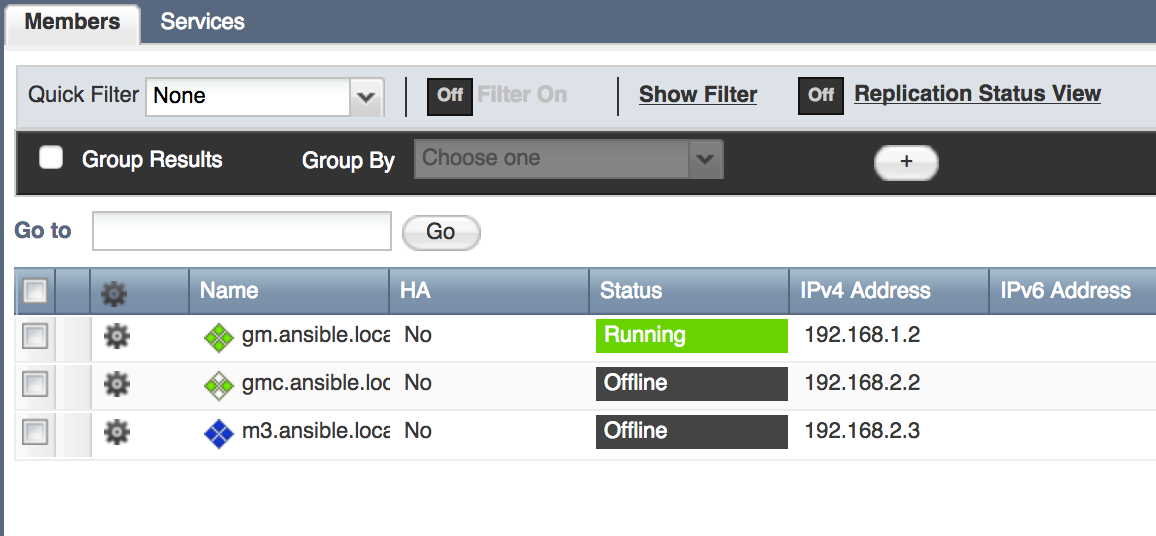Enable the Group Results checkbox

coord(51,158)
